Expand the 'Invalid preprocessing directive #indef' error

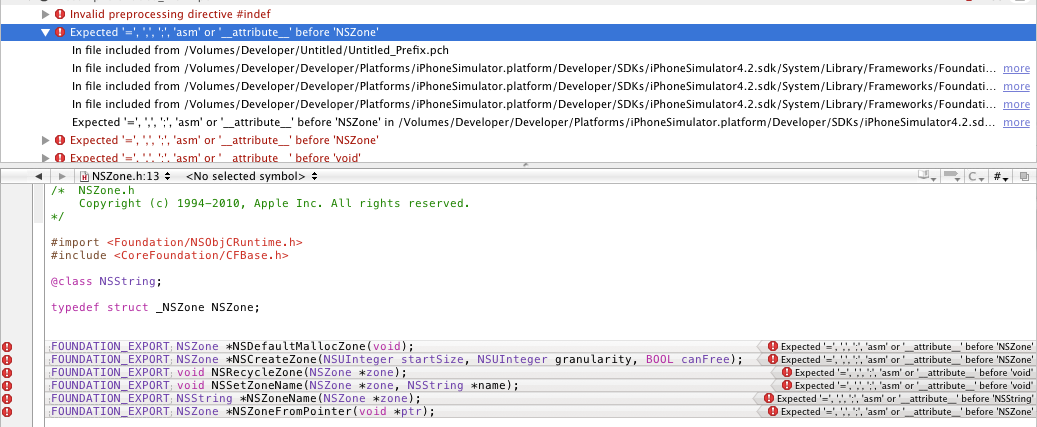pyautogui.click(x=45, y=14)
